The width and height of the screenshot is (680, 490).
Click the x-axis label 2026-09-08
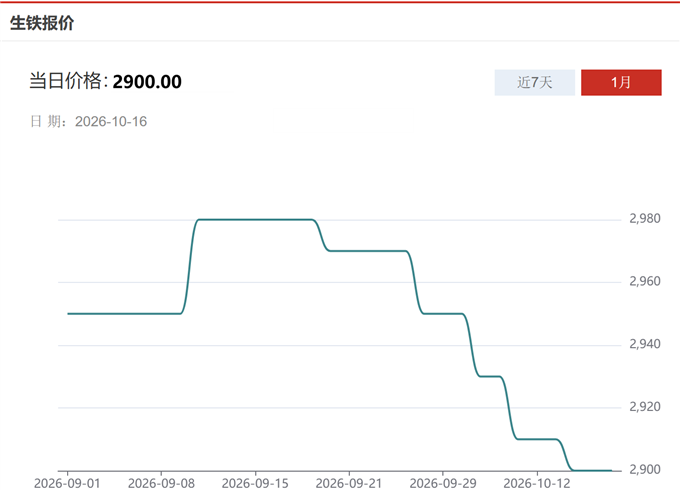pyautogui.click(x=161, y=483)
